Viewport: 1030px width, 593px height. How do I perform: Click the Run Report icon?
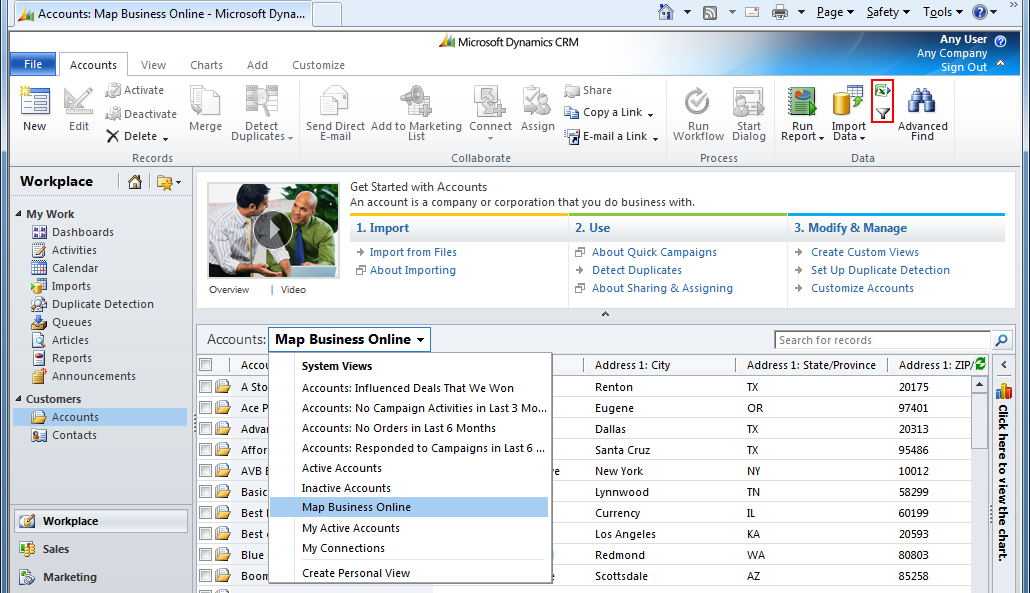point(802,102)
